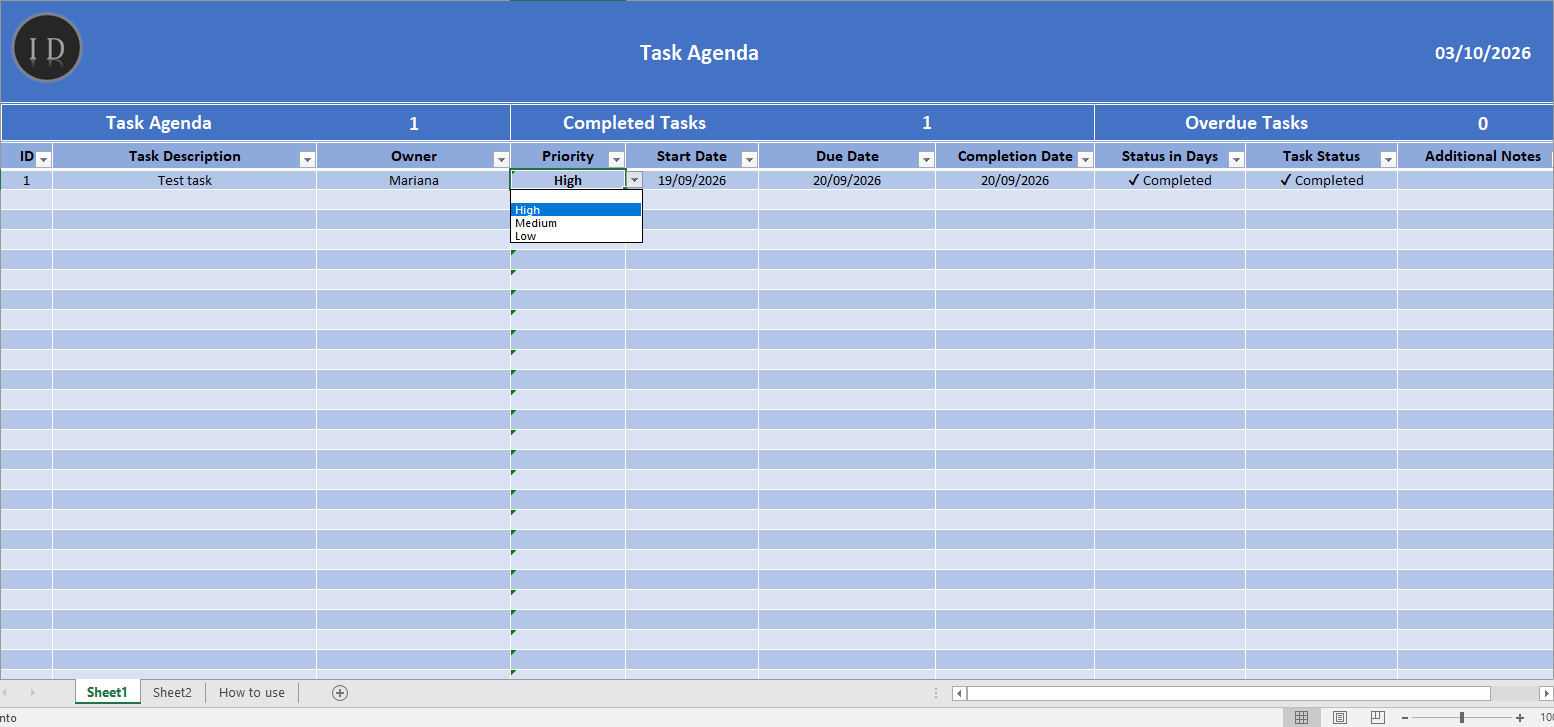Click the ID logo in the header

tap(47, 48)
